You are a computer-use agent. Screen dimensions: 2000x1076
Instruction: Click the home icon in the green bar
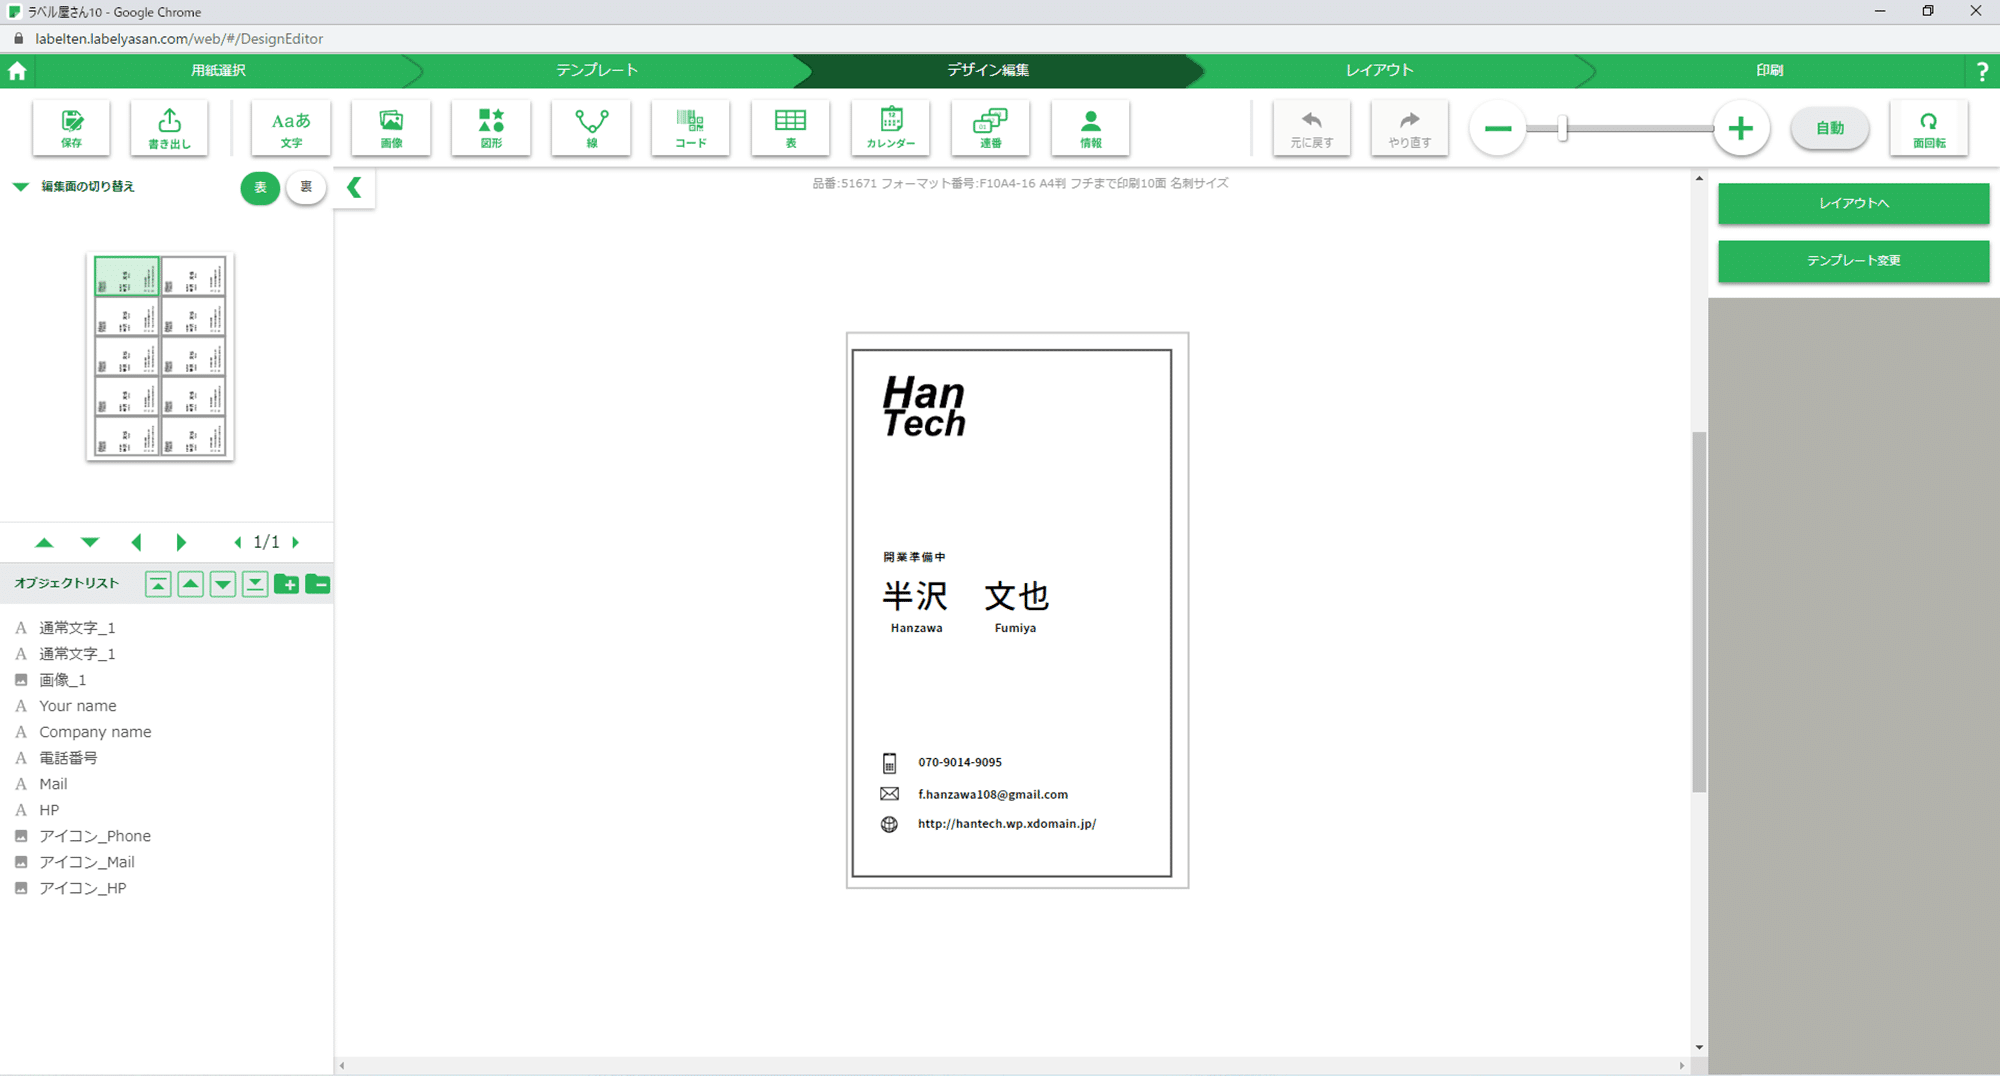tap(17, 71)
